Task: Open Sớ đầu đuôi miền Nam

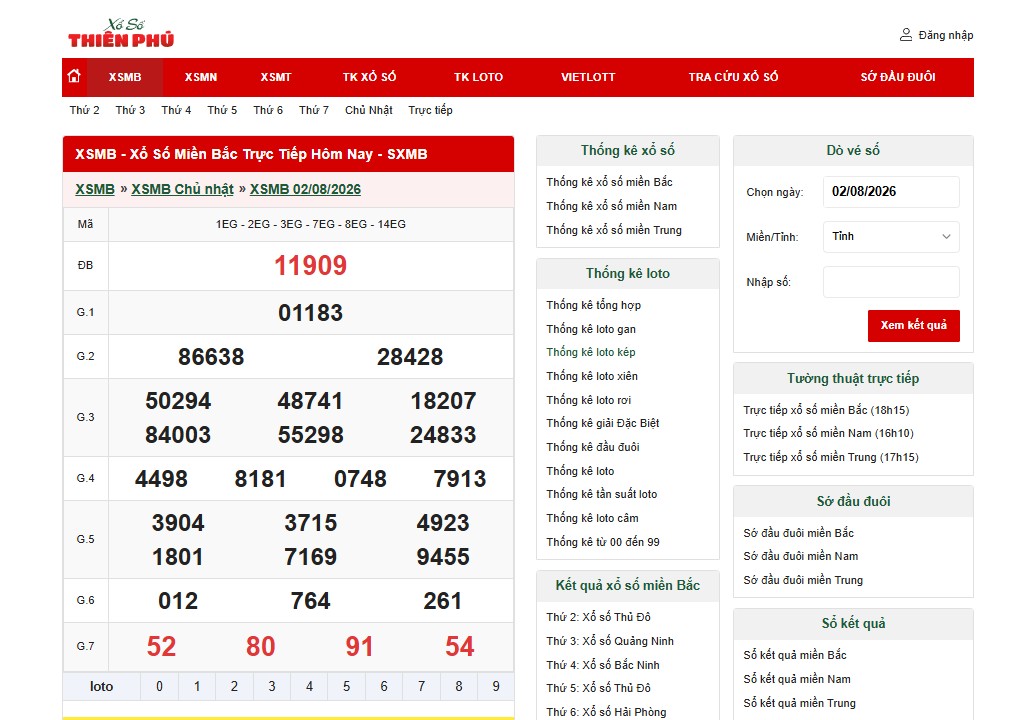Action: (x=801, y=556)
